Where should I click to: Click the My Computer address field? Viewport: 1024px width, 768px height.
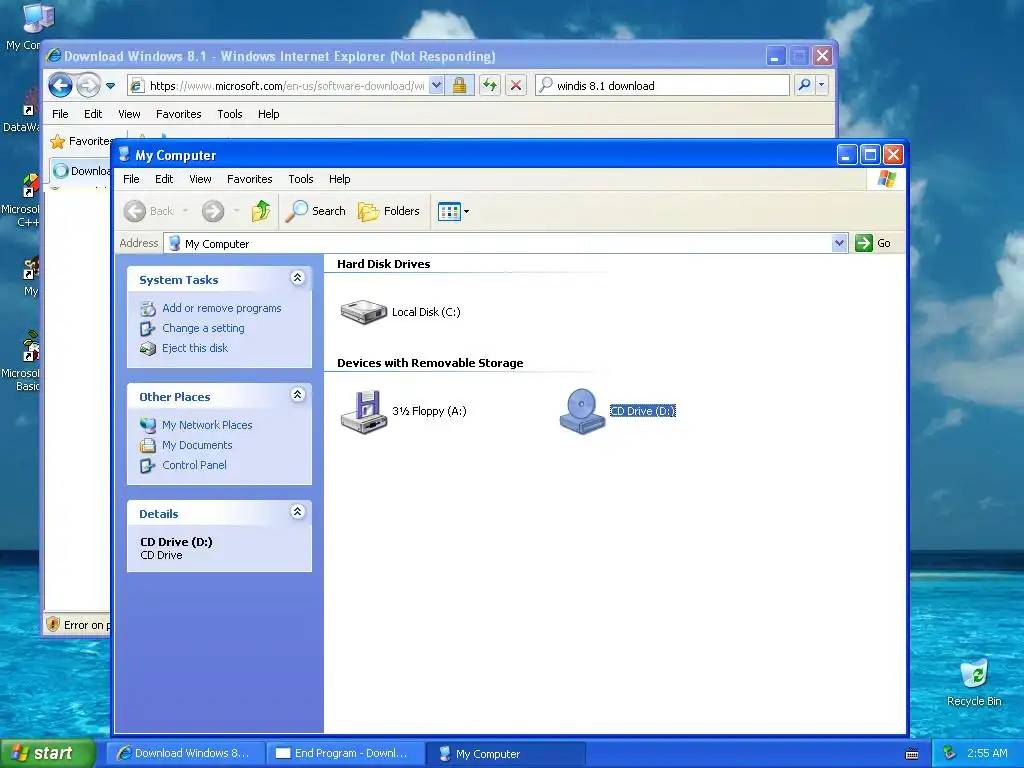[498, 244]
